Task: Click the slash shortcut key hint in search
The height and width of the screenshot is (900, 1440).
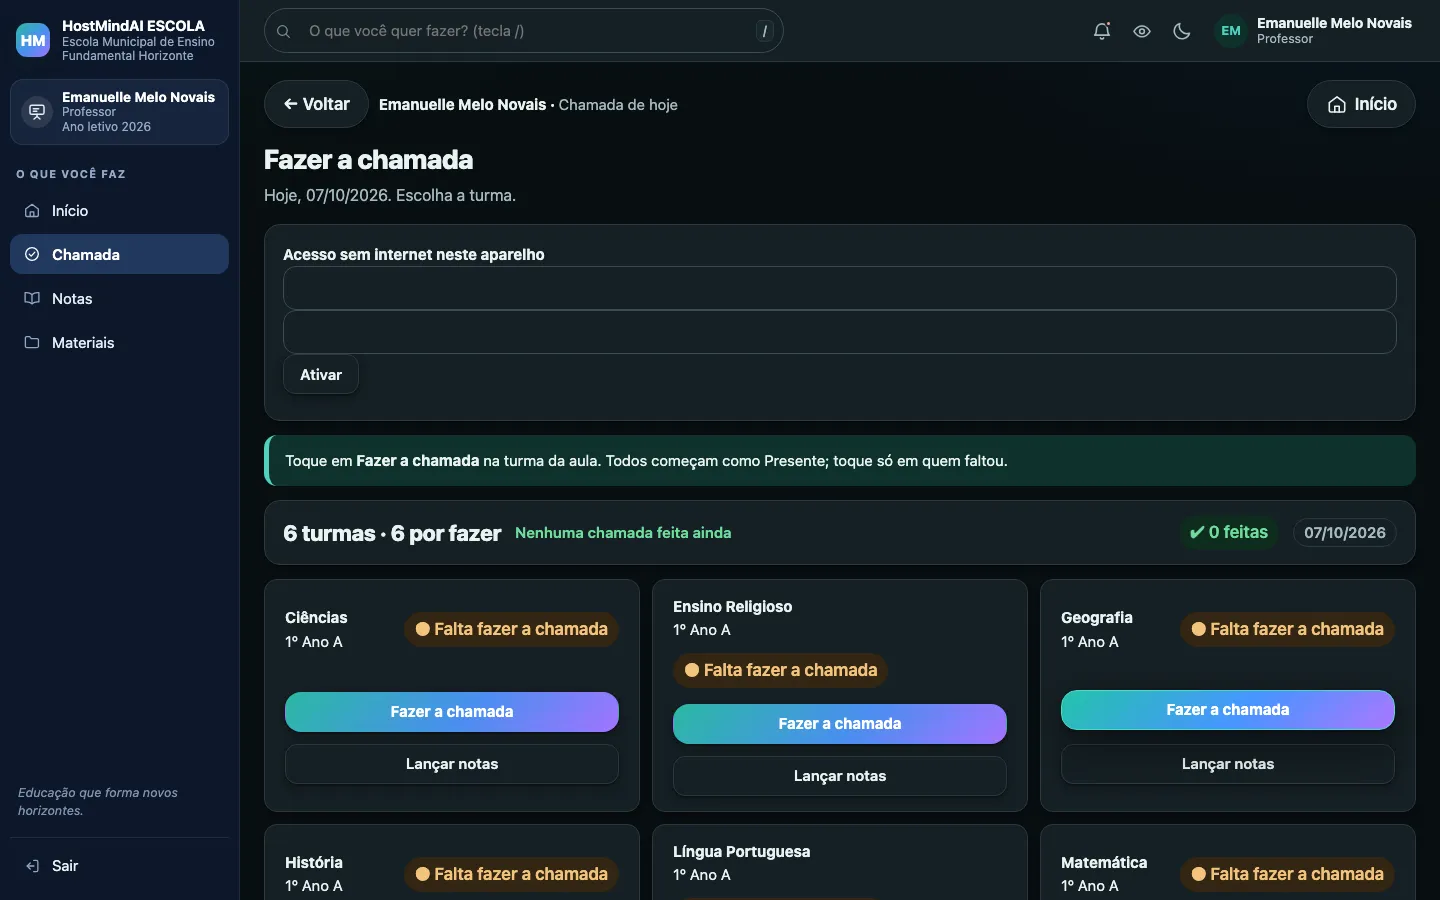Action: (x=765, y=31)
